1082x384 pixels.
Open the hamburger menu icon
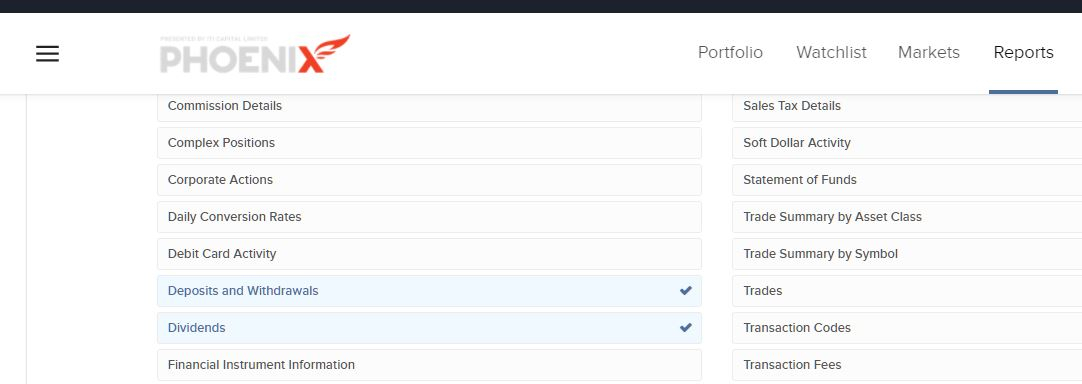tap(47, 53)
